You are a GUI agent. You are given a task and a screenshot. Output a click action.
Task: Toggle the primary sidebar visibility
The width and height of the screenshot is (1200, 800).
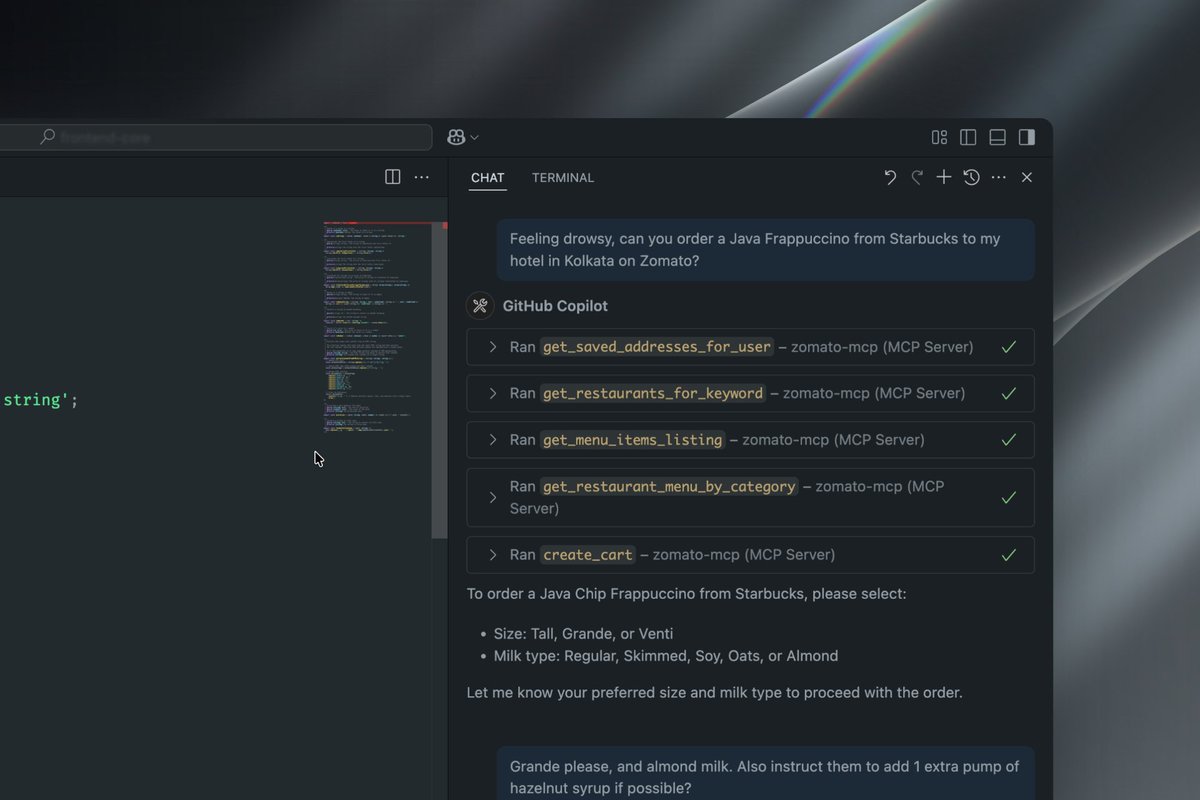968,137
